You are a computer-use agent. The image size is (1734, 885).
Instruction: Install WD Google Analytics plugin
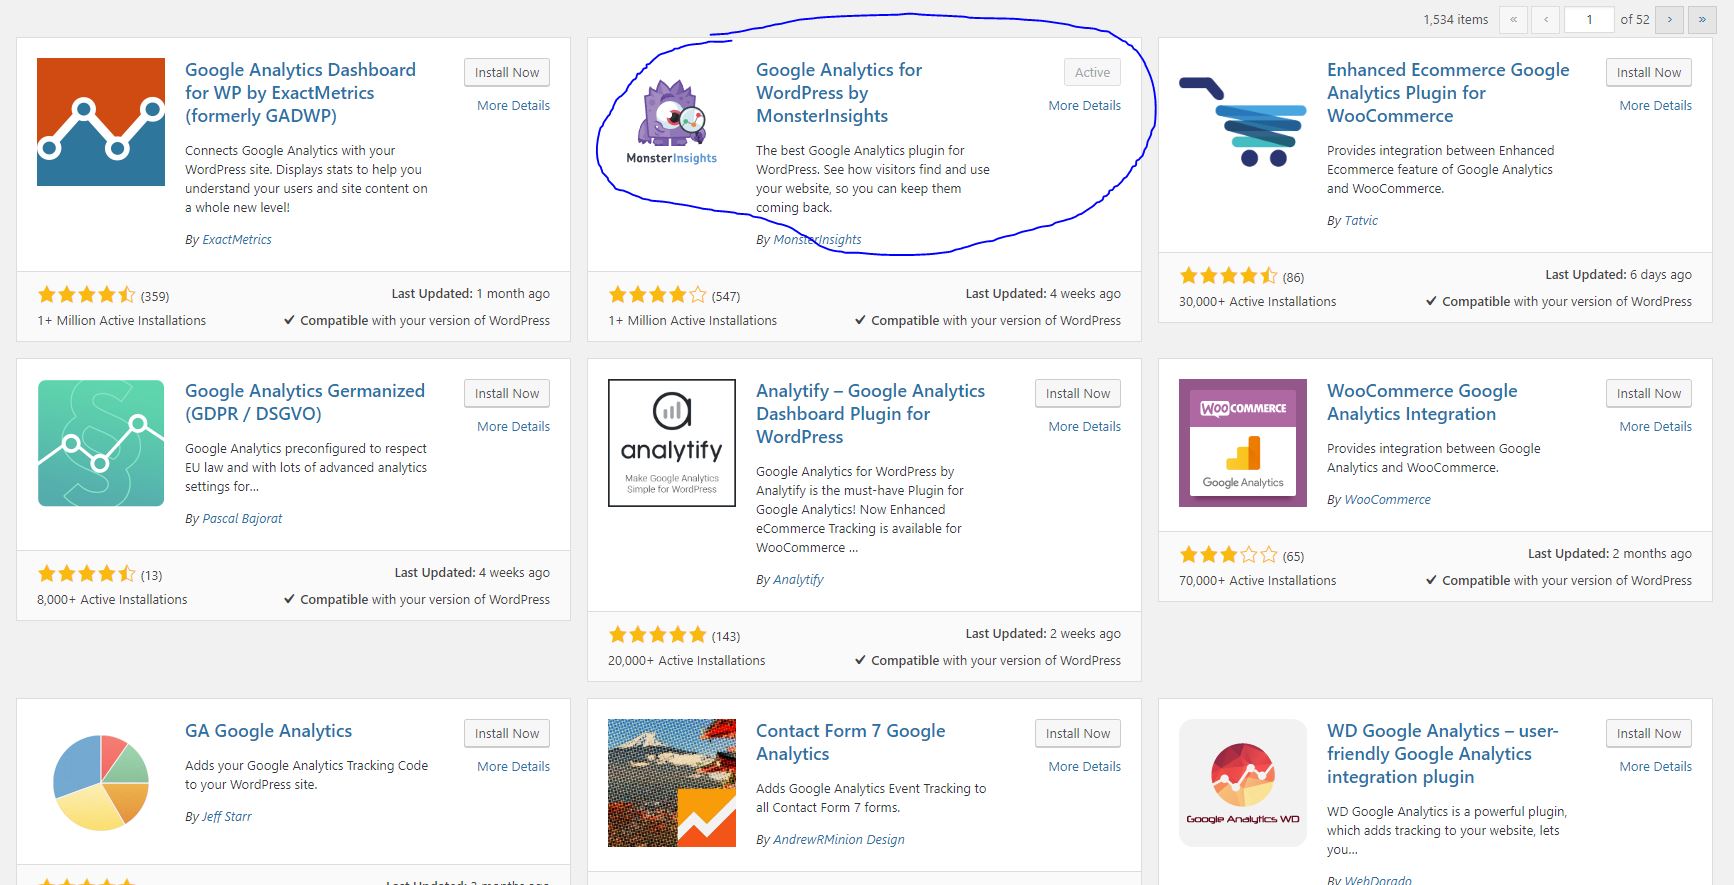(x=1649, y=733)
